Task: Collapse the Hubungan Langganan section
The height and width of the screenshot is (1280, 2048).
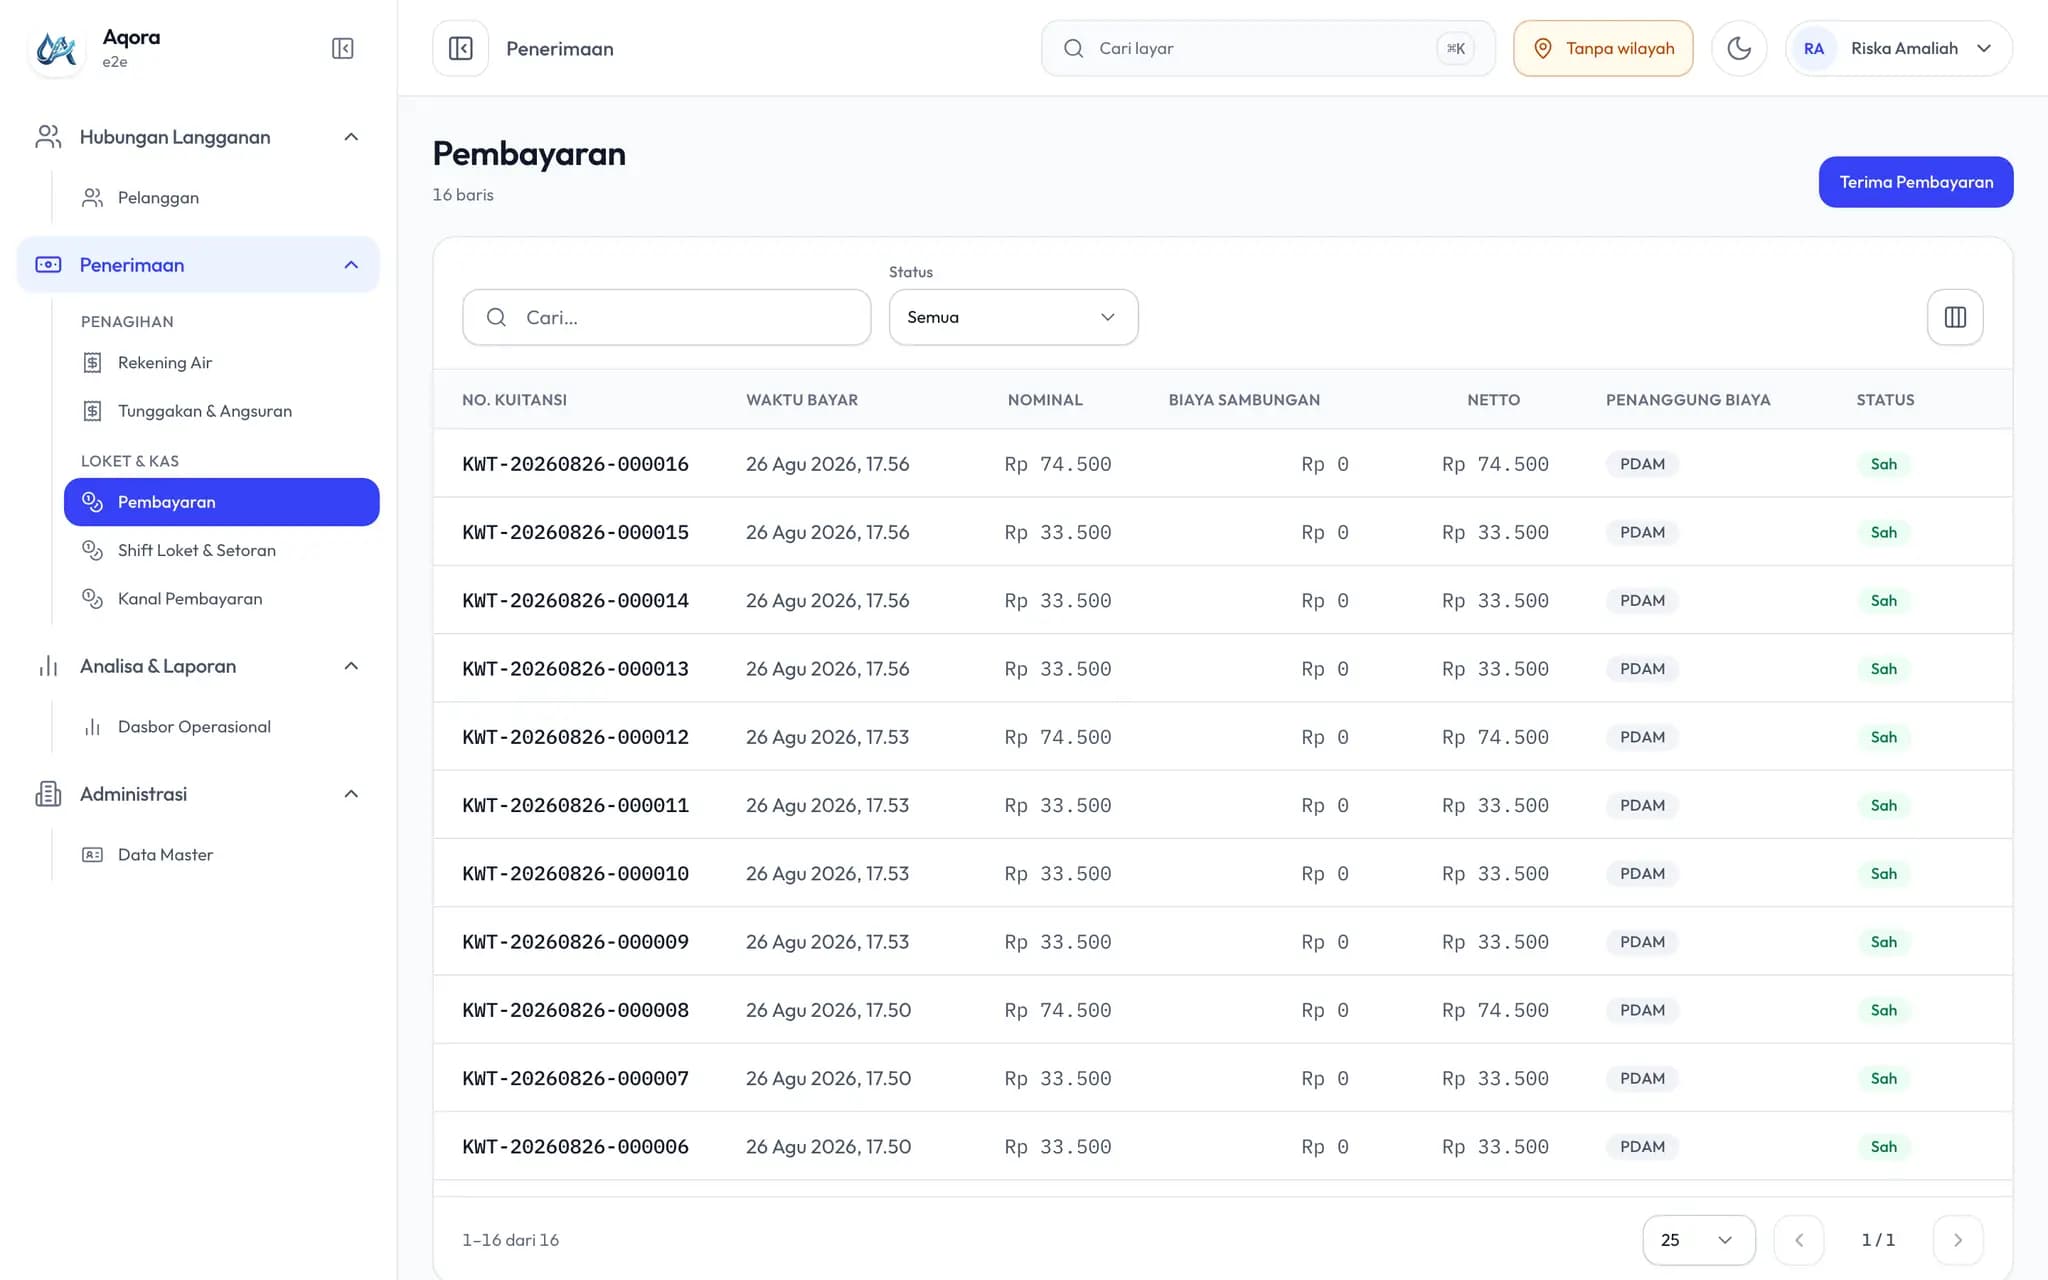Action: [x=351, y=137]
